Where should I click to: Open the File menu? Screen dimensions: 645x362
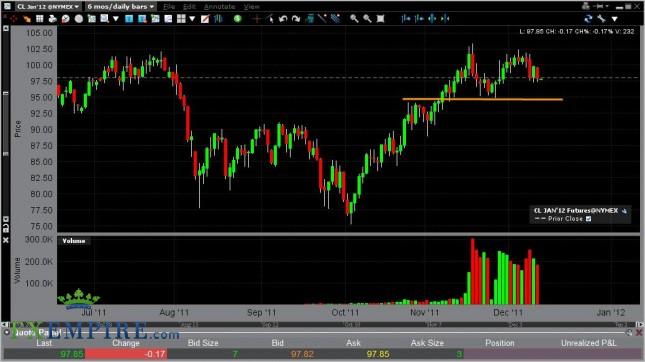pos(169,7)
